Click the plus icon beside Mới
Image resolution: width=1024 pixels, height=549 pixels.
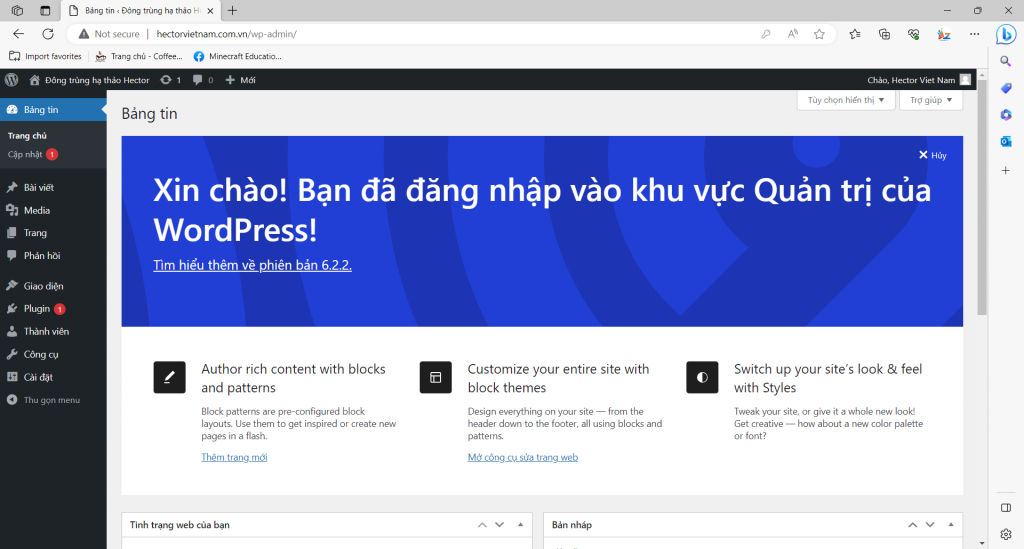(230, 80)
